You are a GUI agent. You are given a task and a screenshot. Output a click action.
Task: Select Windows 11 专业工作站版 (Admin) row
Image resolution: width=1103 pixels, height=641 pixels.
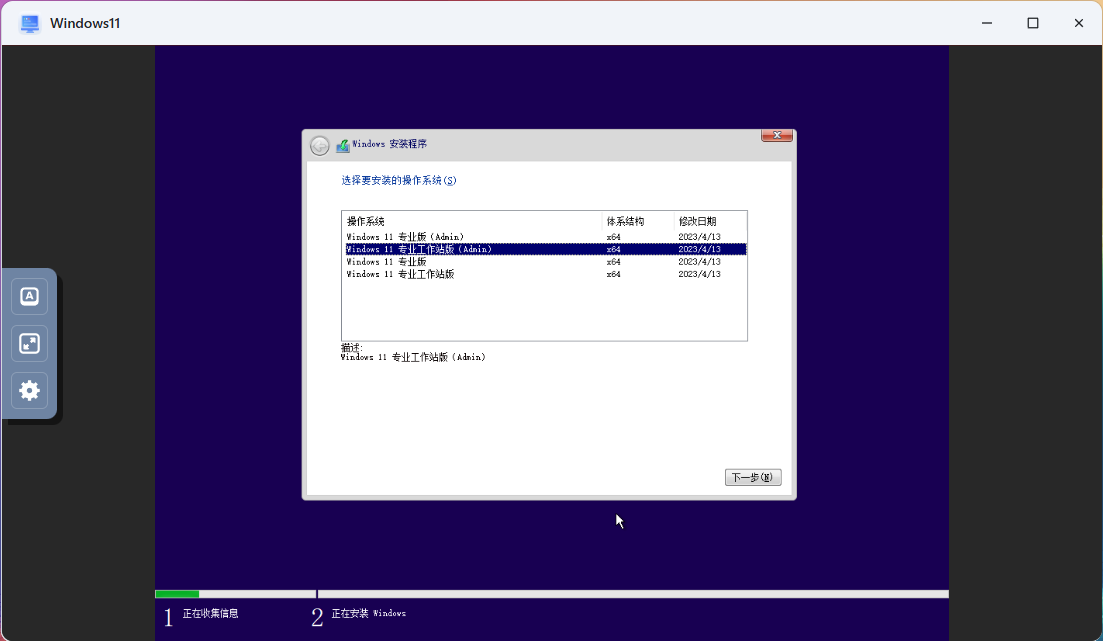[546, 249]
